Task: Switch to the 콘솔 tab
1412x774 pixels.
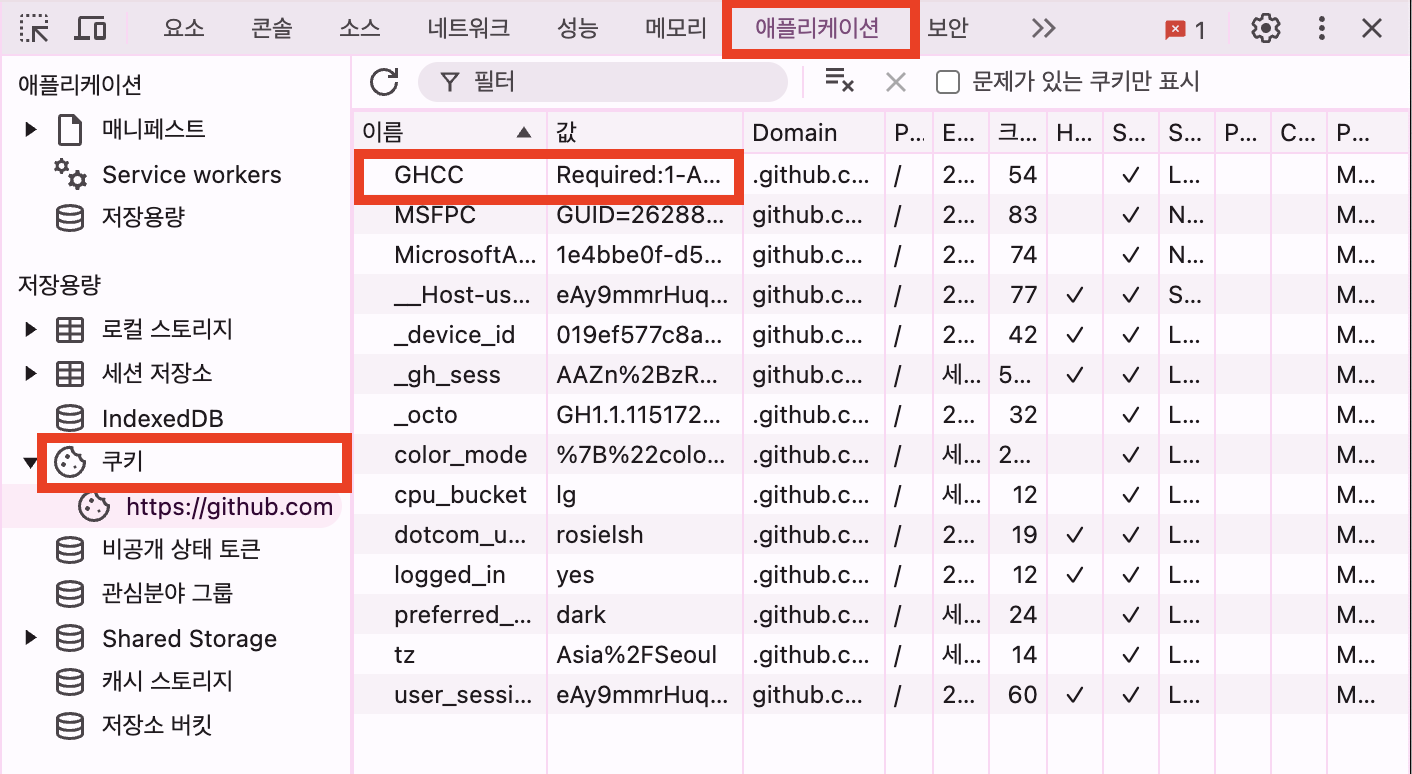Action: (272, 29)
